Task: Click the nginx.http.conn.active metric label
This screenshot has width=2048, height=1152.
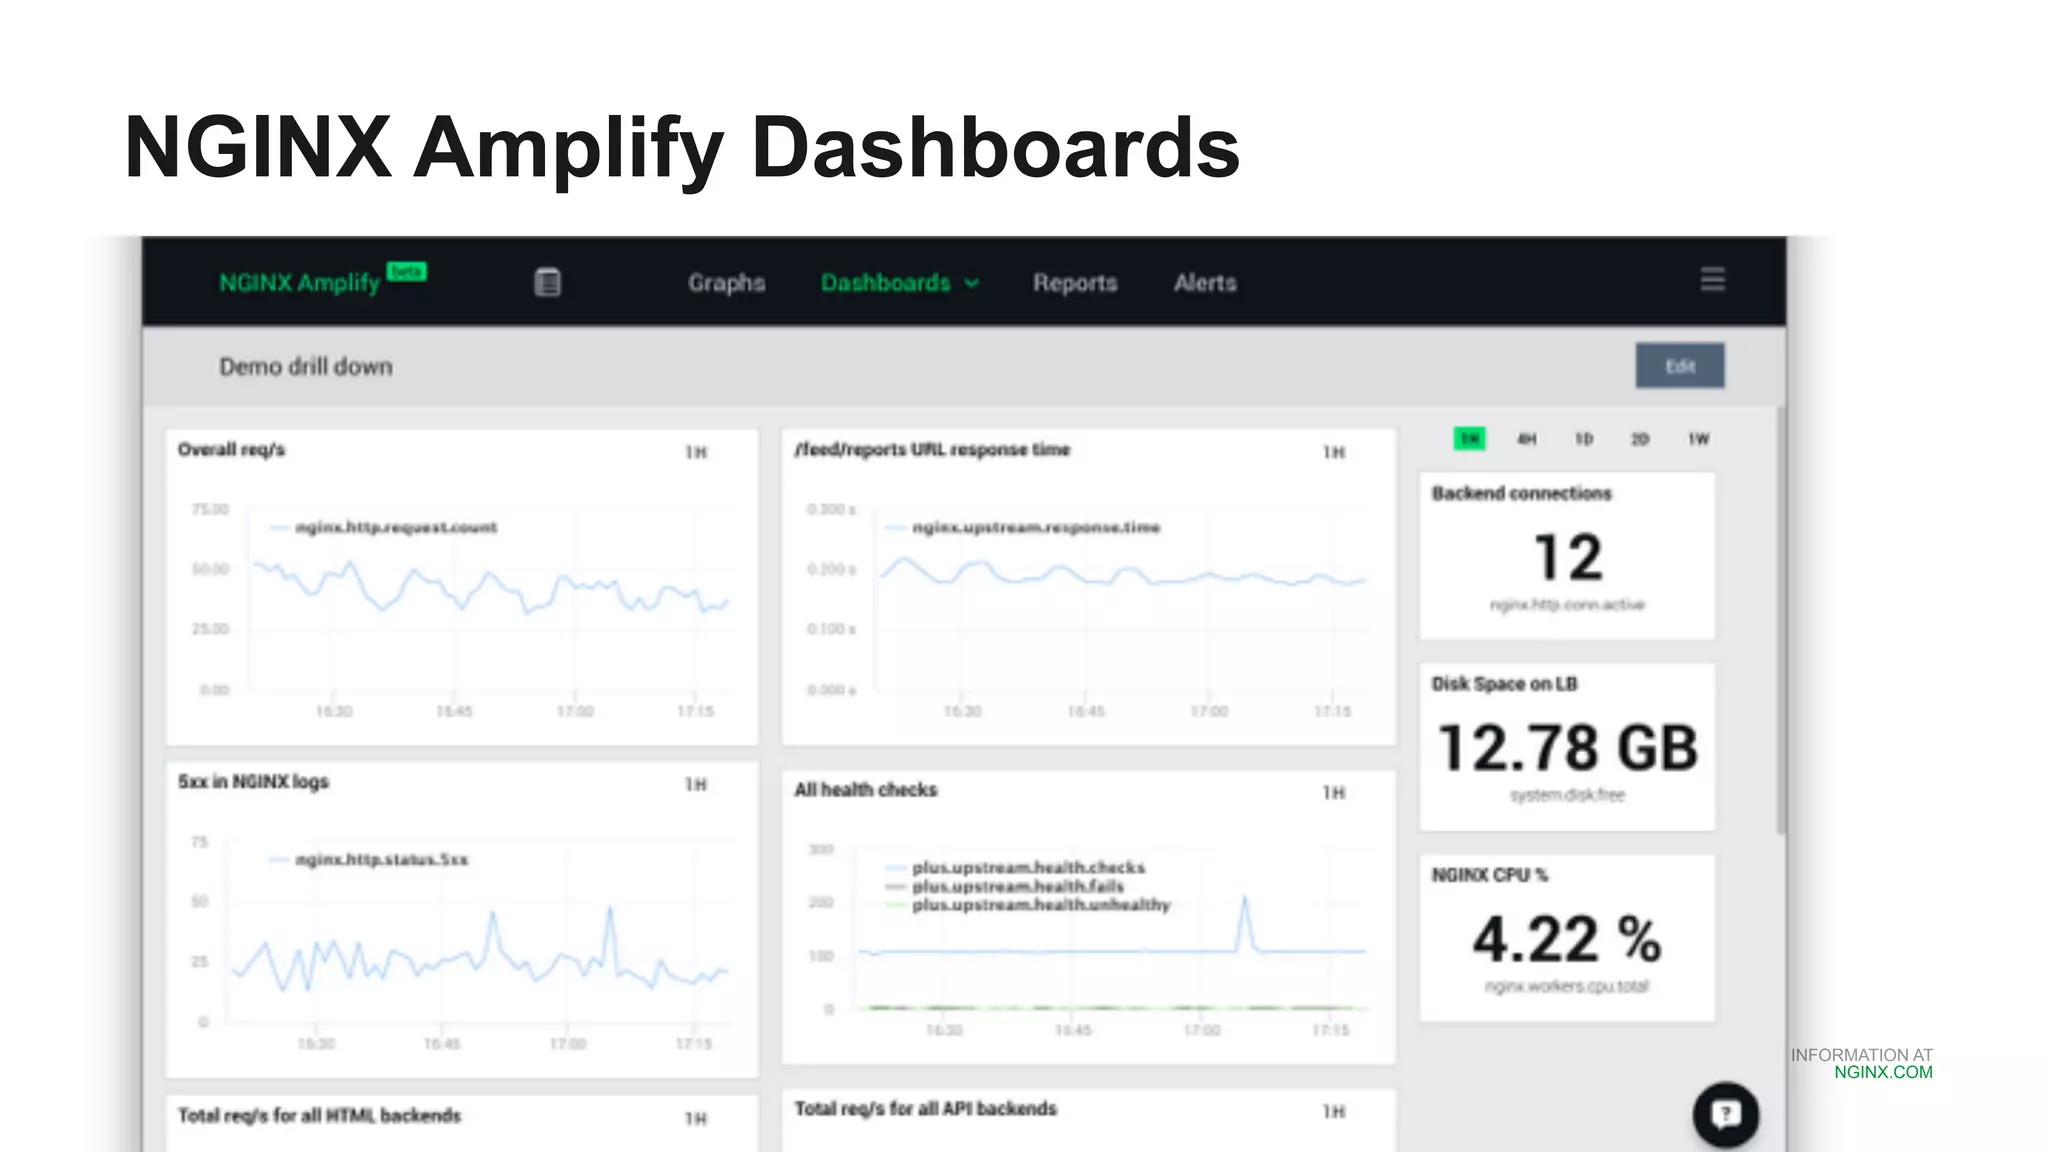Action: pos(1567,605)
